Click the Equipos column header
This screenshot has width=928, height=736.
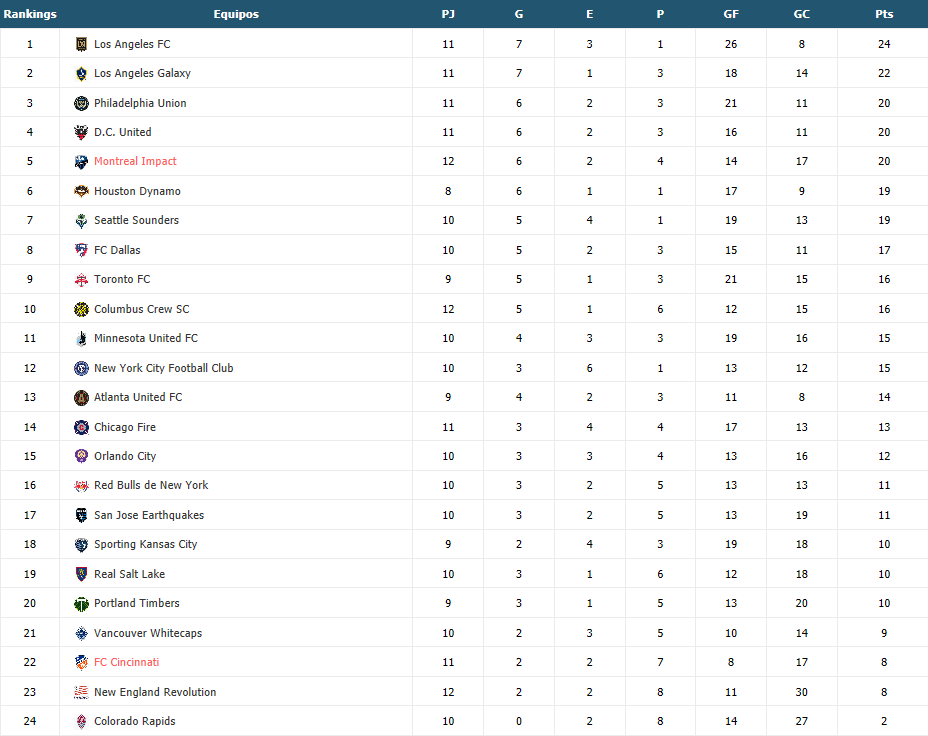(x=236, y=14)
